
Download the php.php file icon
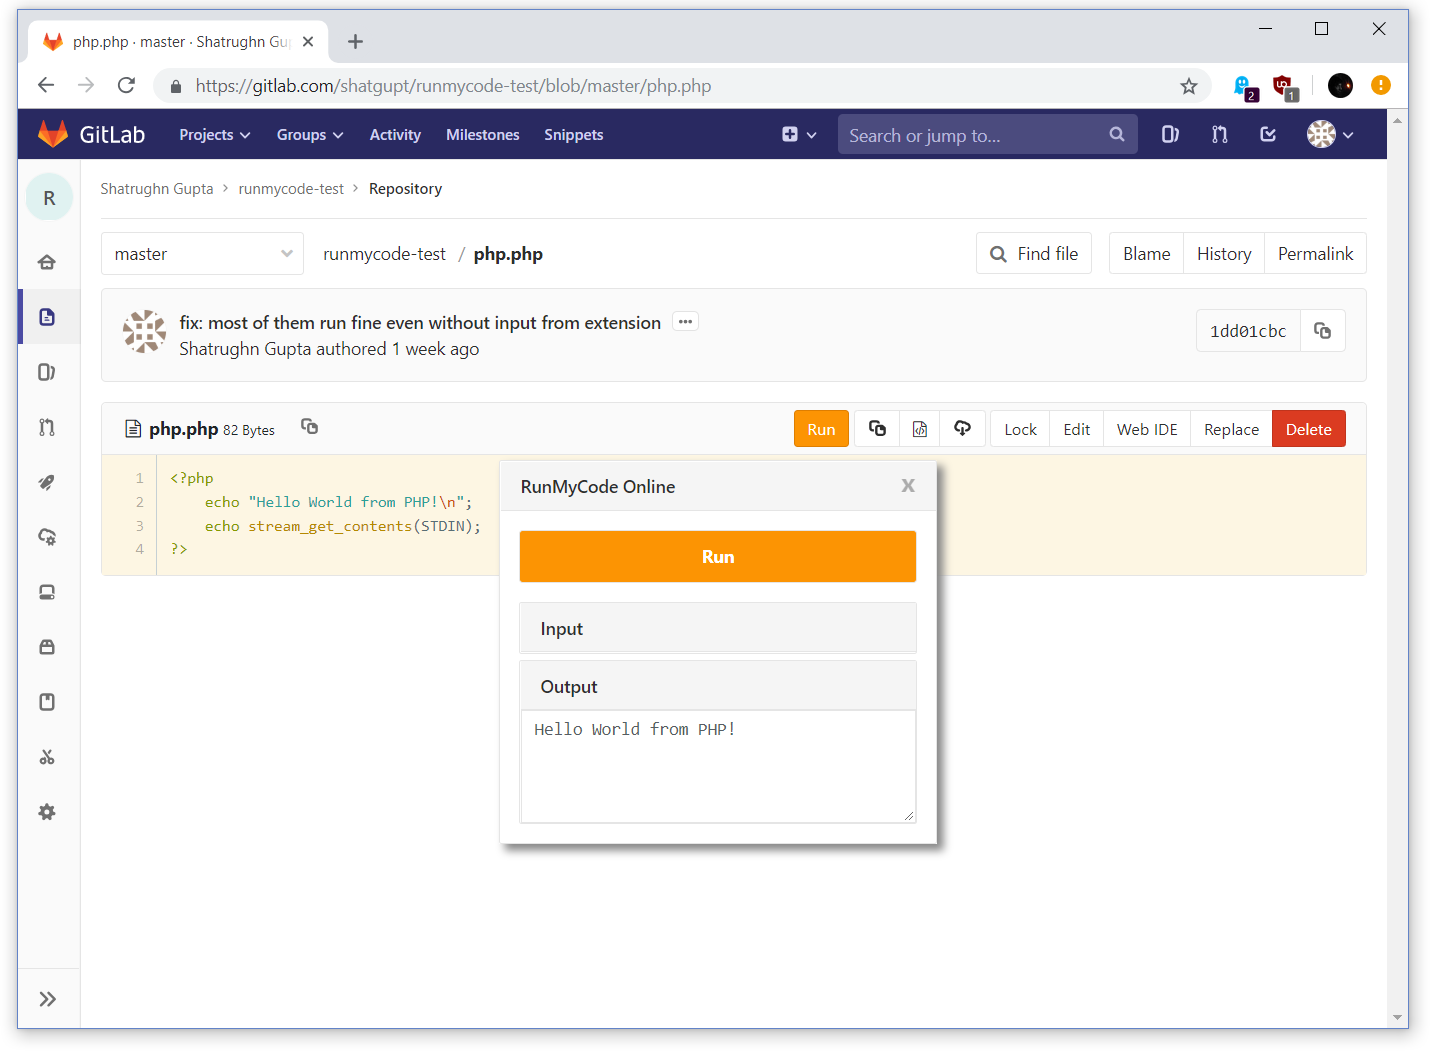(963, 429)
